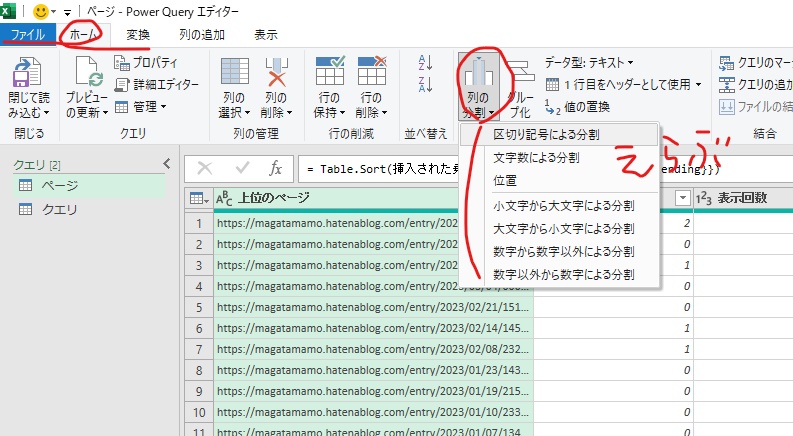The width and height of the screenshot is (793, 436).
Task: Select the 表示回数 column header
Action: click(742, 198)
